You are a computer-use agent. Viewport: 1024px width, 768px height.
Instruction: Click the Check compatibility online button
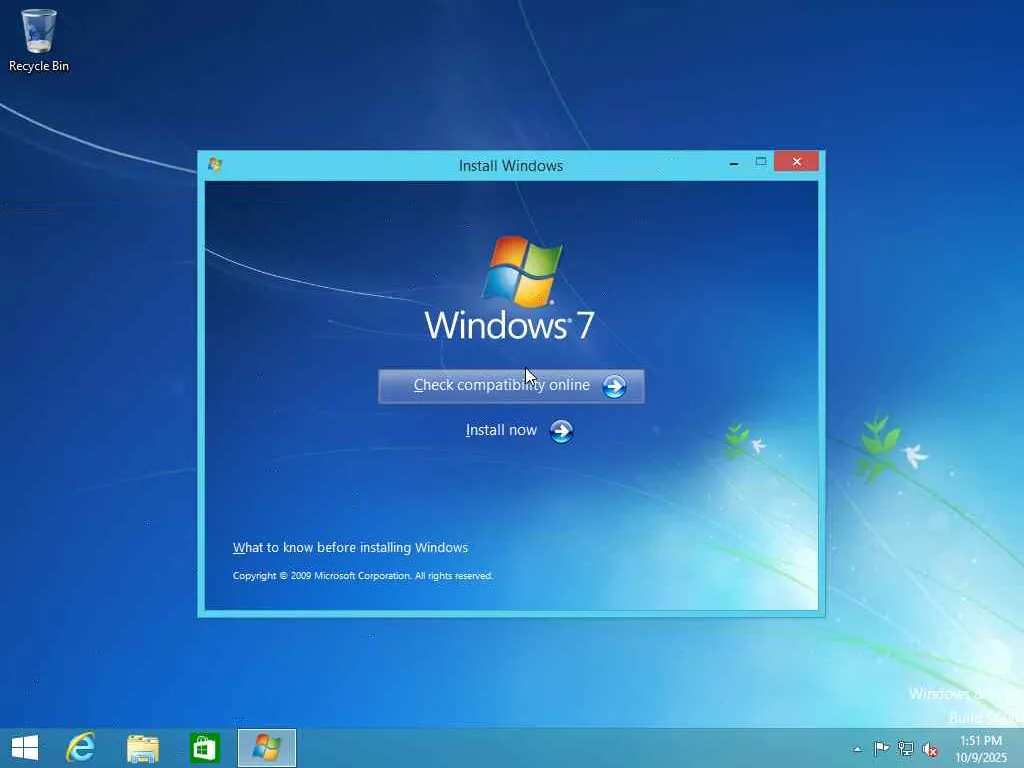coord(511,386)
